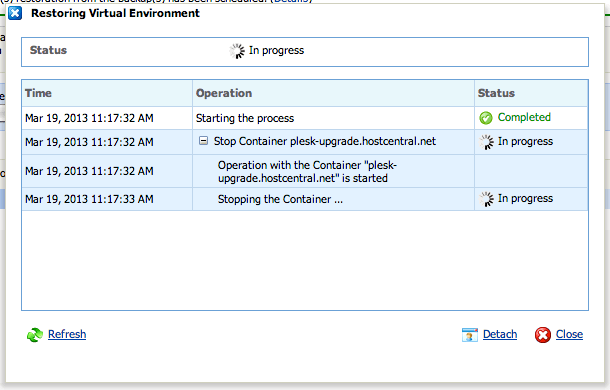The image size is (610, 390).
Task: Select the Detach link
Action: [500, 334]
